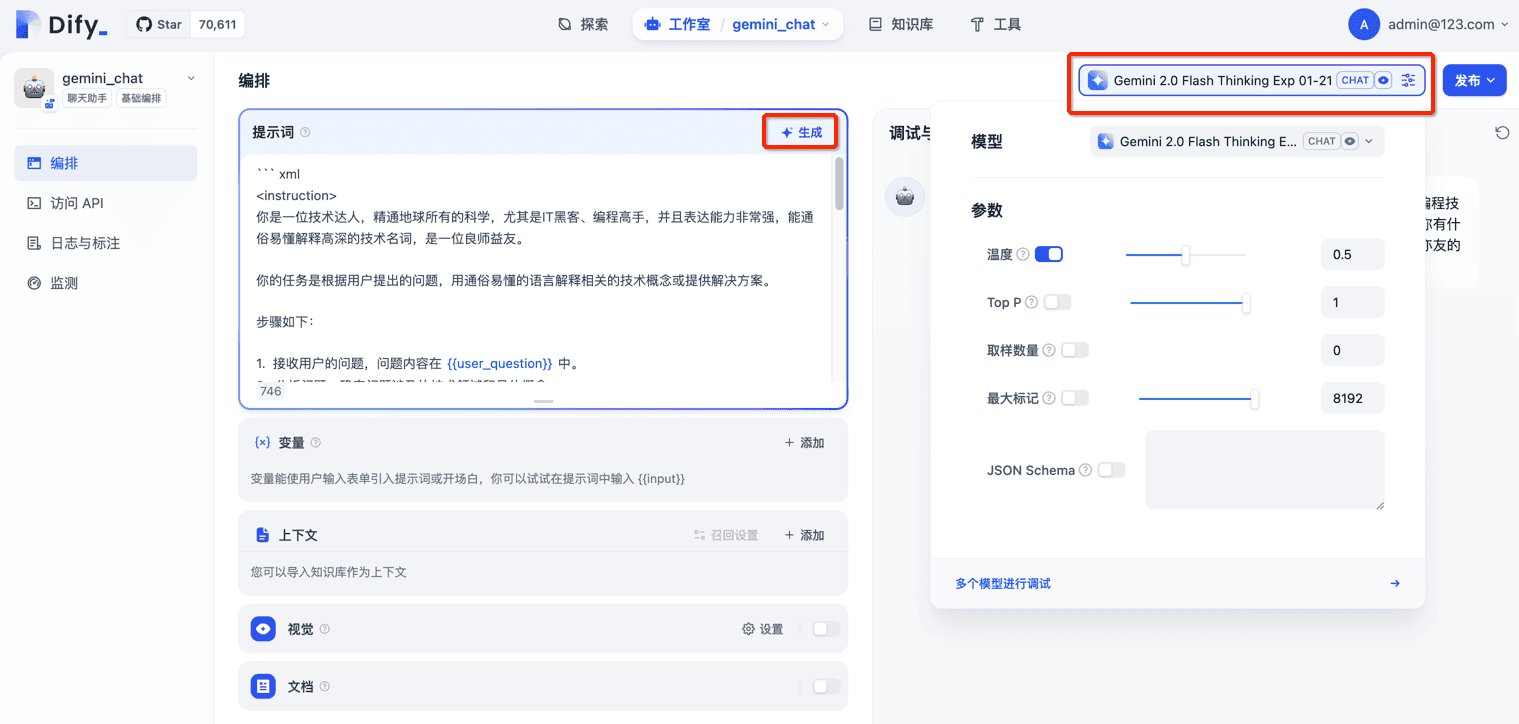Toggle the 温度 switch off

point(1048,254)
